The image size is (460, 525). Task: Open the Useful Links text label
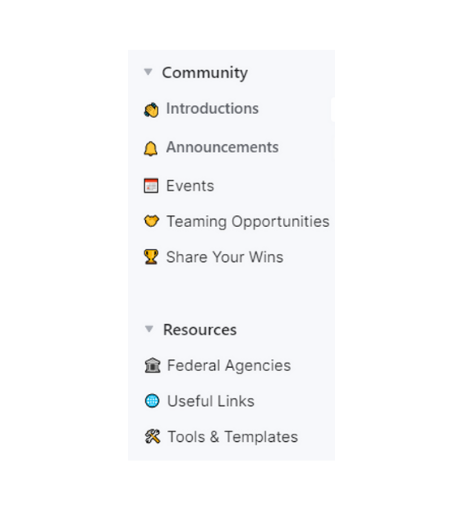pyautogui.click(x=211, y=401)
